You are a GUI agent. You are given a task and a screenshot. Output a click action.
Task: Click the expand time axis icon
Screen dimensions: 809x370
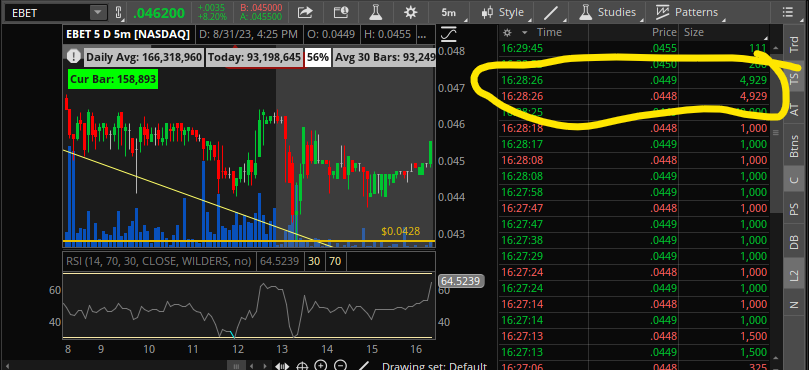click(x=282, y=366)
